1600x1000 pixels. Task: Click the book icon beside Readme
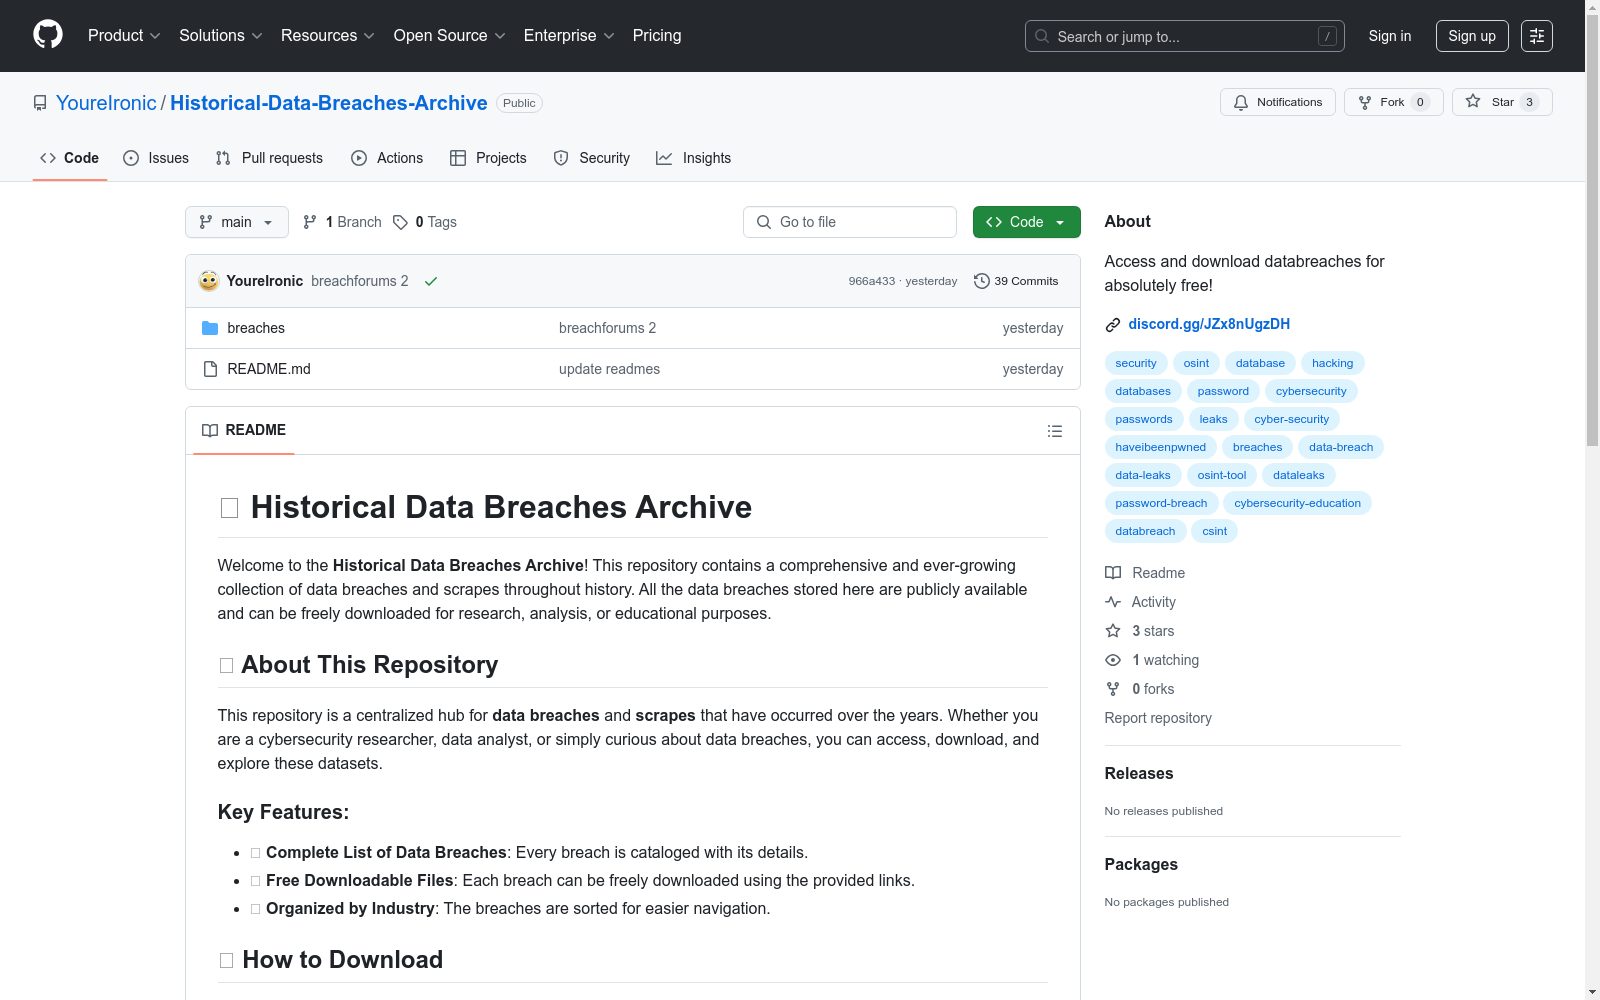(1113, 573)
